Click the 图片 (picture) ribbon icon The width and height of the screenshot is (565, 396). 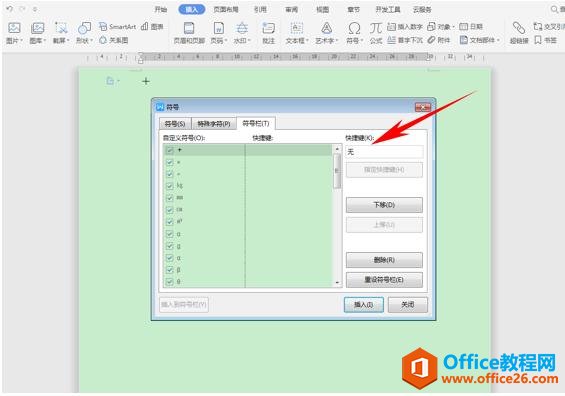coord(14,28)
